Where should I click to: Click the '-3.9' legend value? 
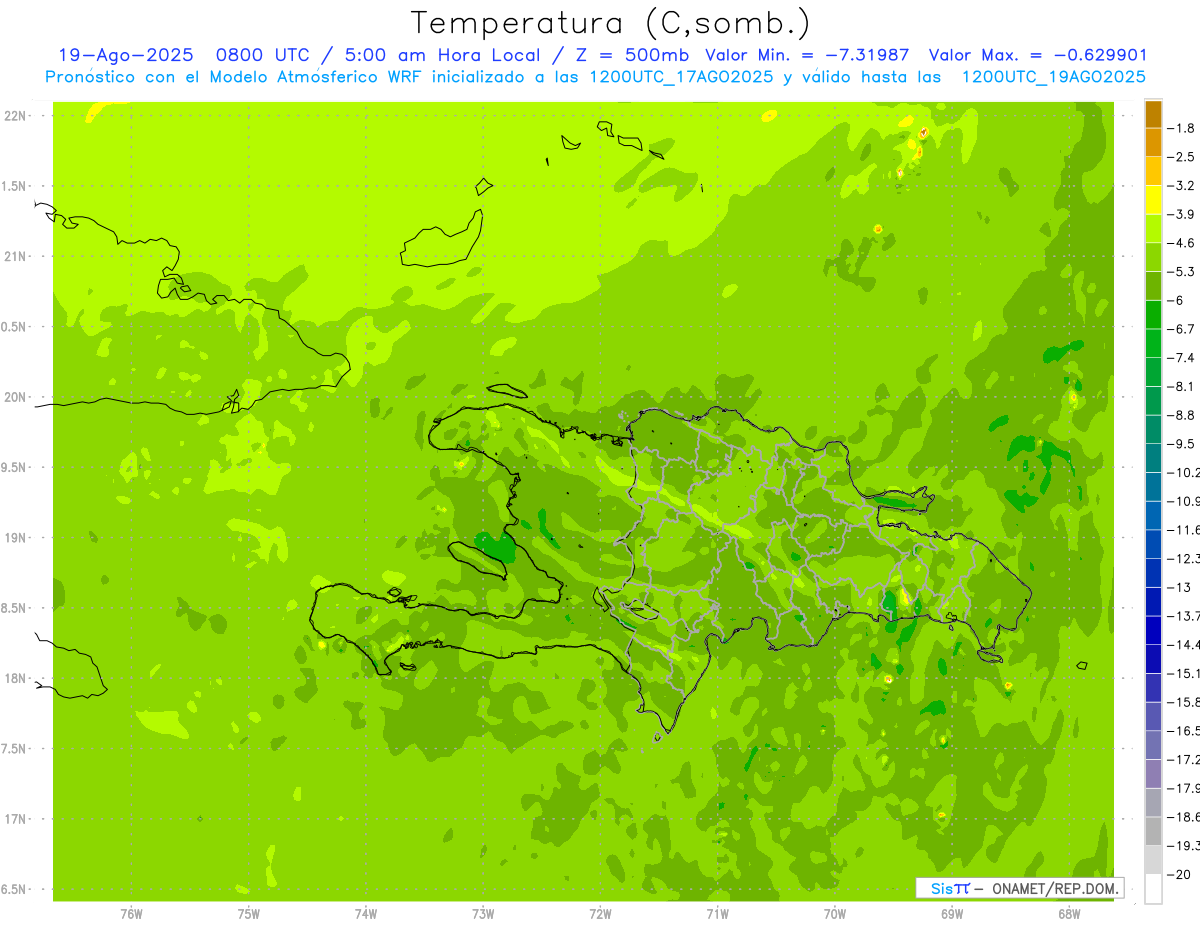1179,214
